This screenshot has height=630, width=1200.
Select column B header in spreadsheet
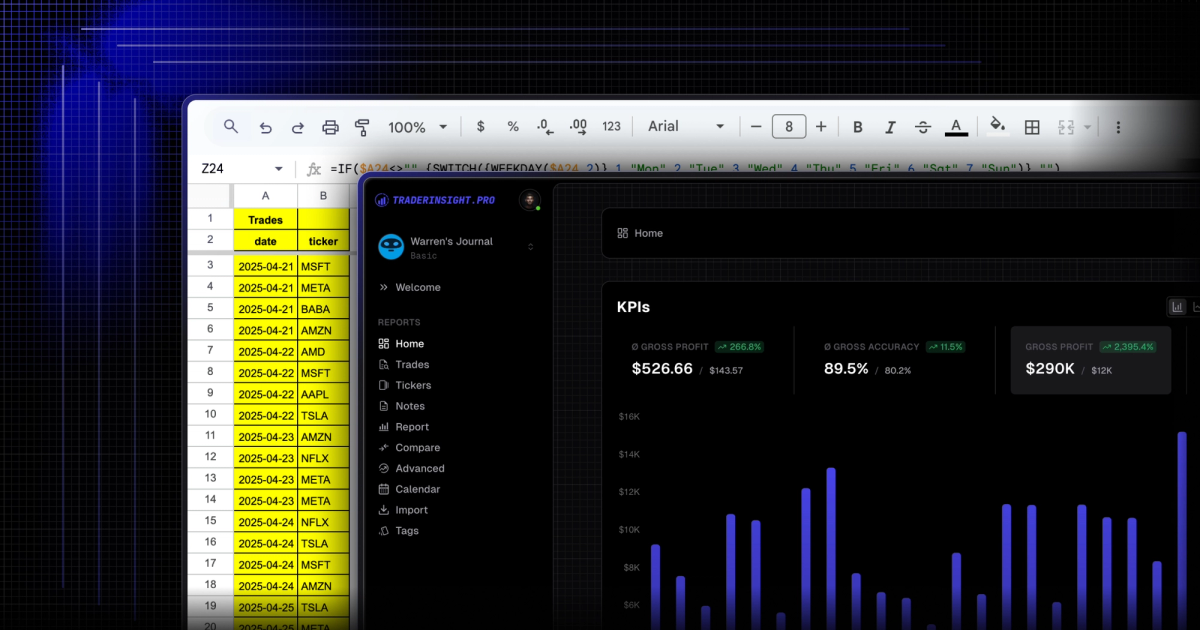point(324,196)
